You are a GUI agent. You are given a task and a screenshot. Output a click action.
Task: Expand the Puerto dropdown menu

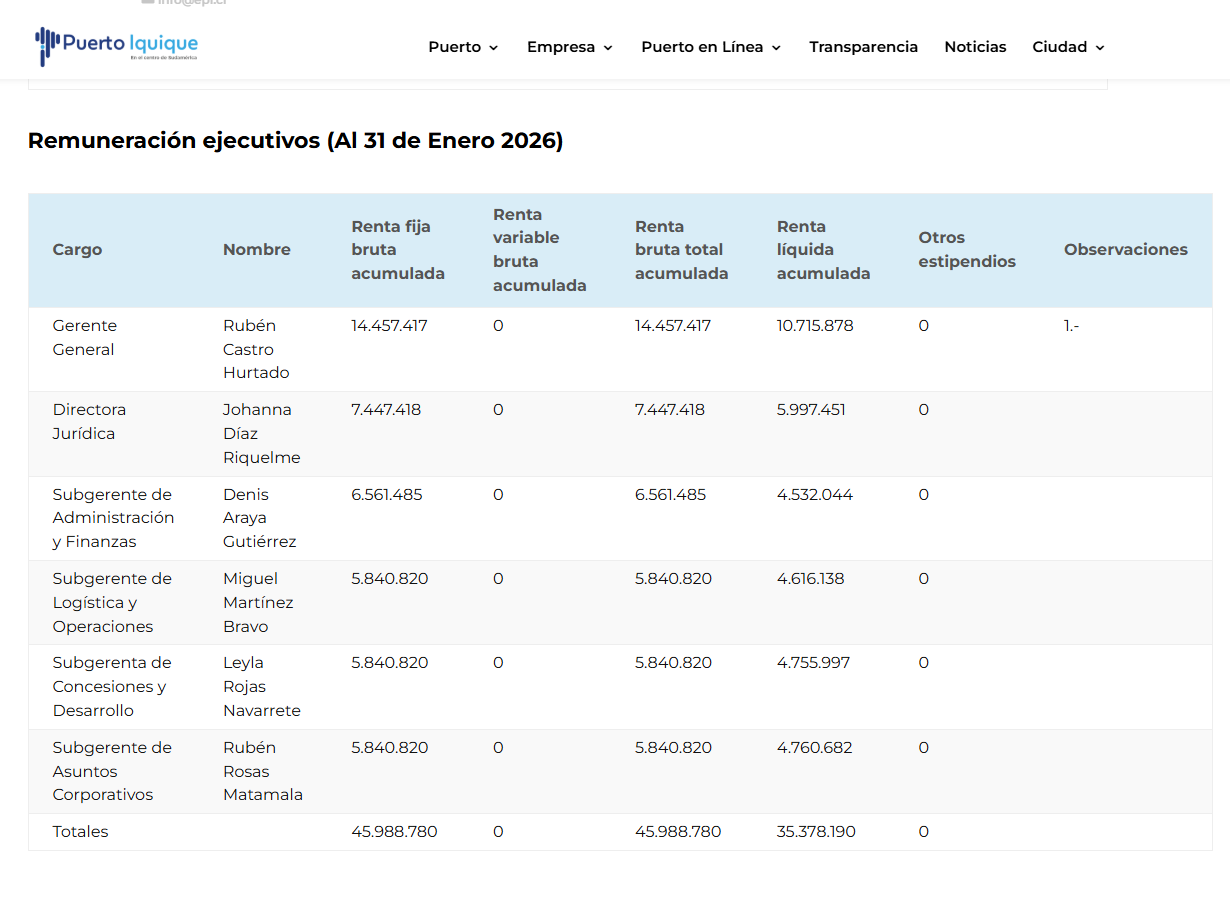(x=463, y=47)
